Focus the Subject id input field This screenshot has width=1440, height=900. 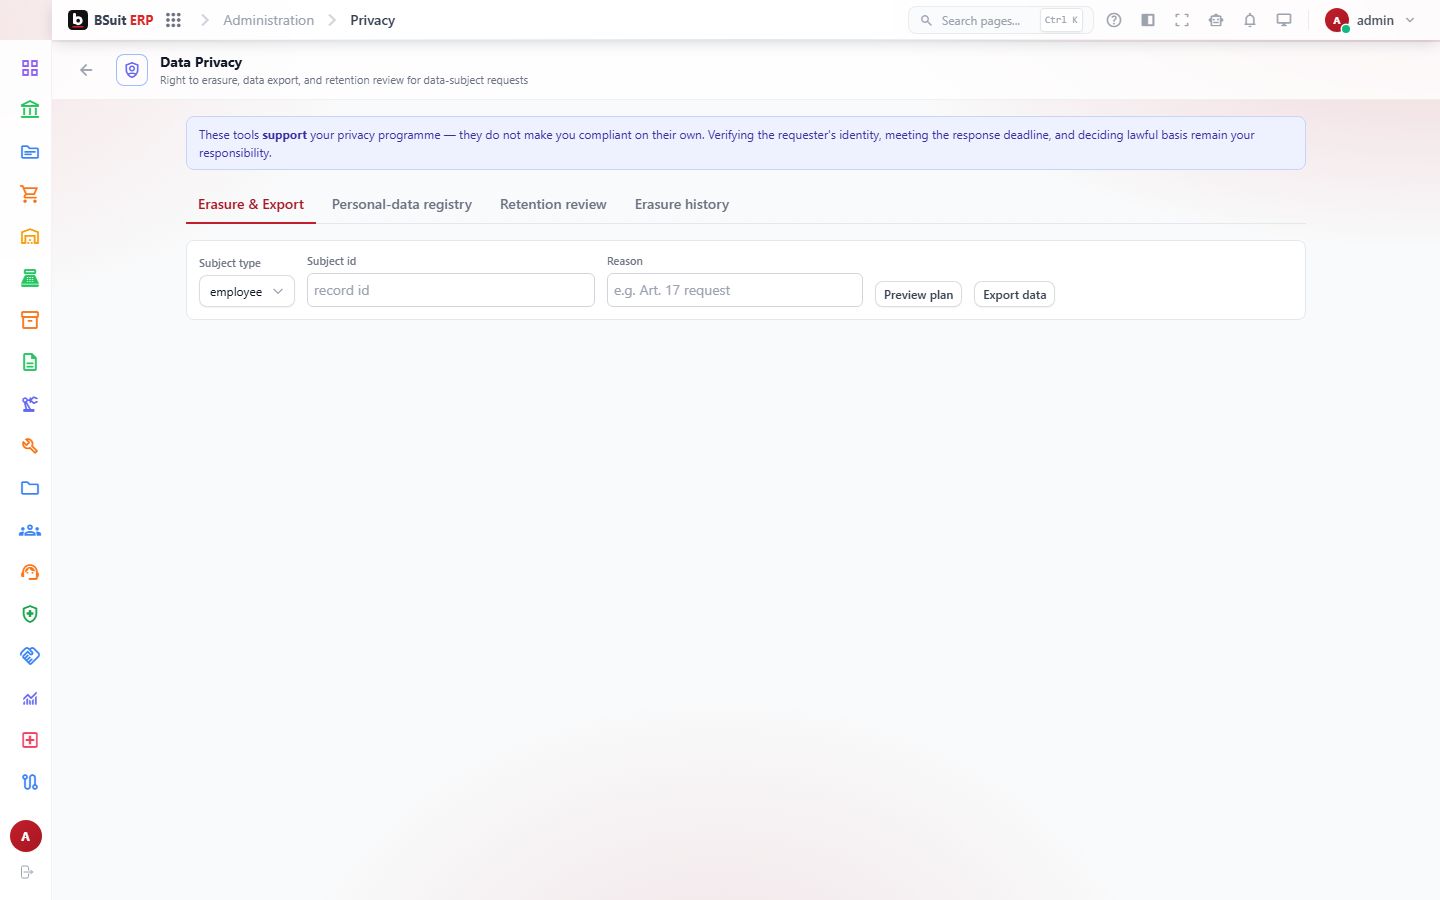tap(451, 290)
